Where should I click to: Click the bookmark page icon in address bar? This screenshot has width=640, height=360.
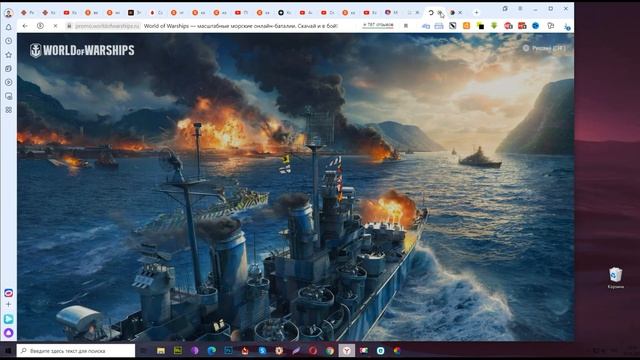click(x=406, y=26)
